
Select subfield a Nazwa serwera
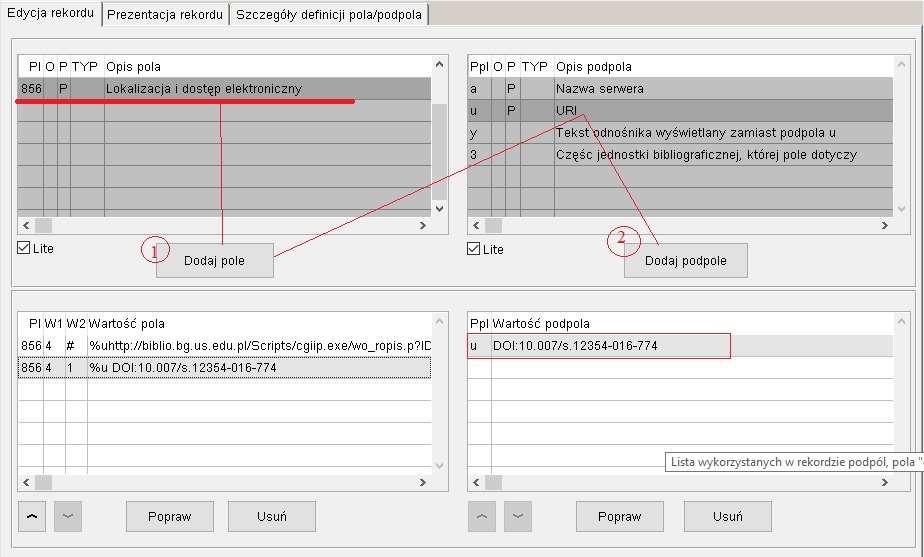[680, 88]
